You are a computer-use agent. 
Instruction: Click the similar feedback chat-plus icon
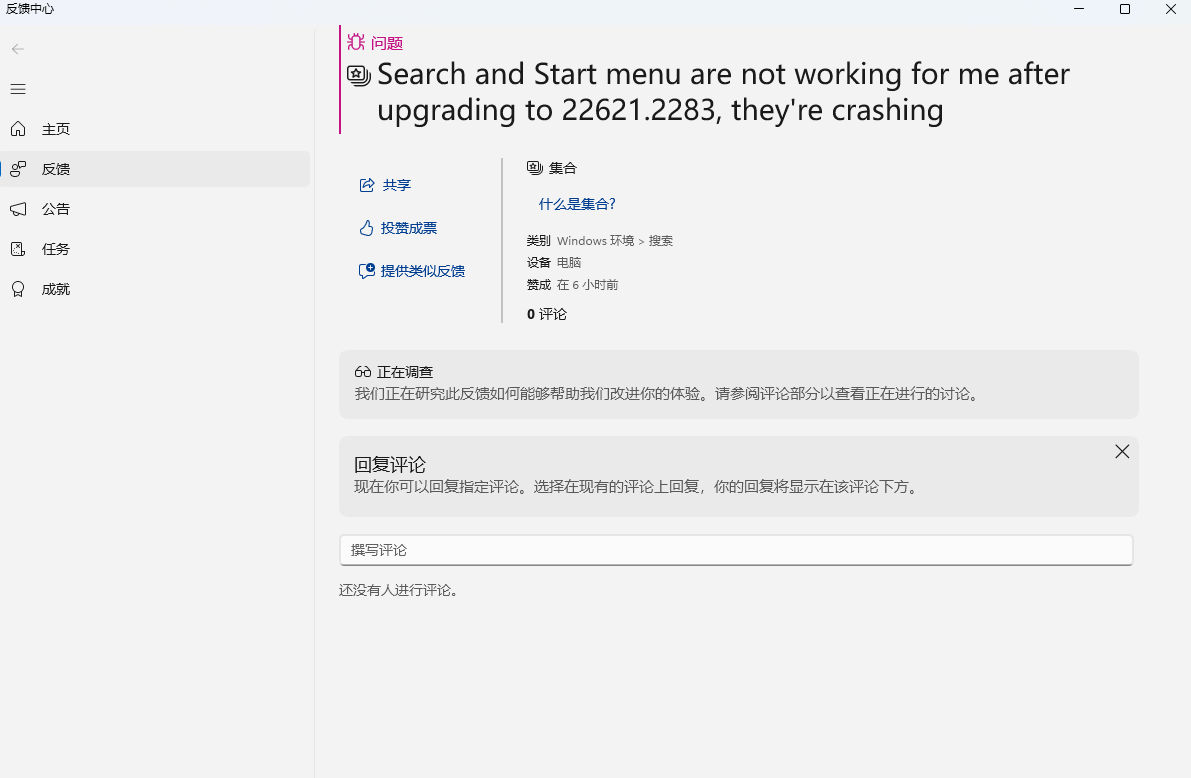367,271
